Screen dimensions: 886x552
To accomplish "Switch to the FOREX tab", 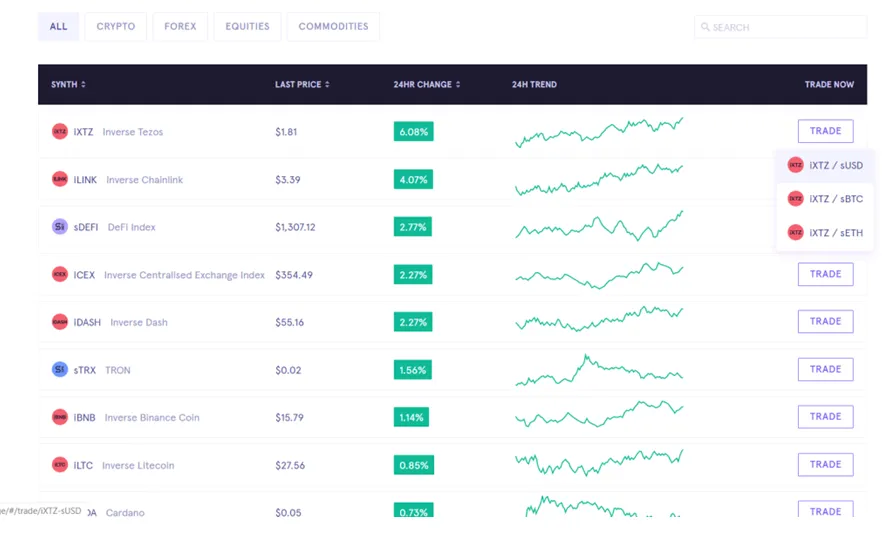I will [x=180, y=27].
